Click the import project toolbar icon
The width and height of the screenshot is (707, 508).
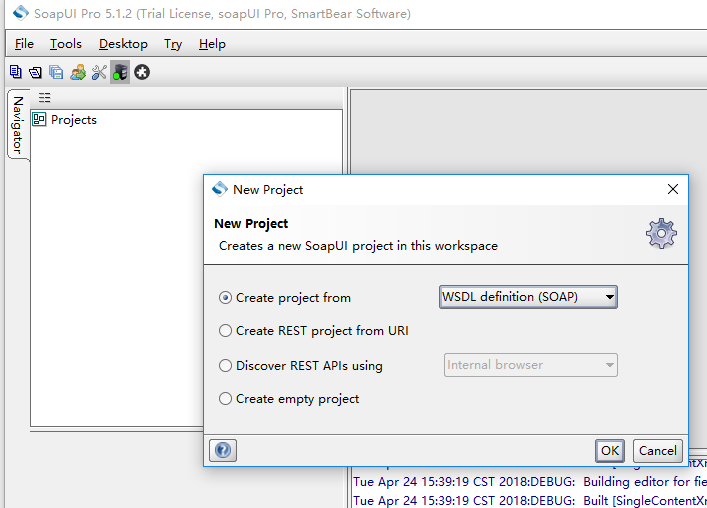click(36, 72)
